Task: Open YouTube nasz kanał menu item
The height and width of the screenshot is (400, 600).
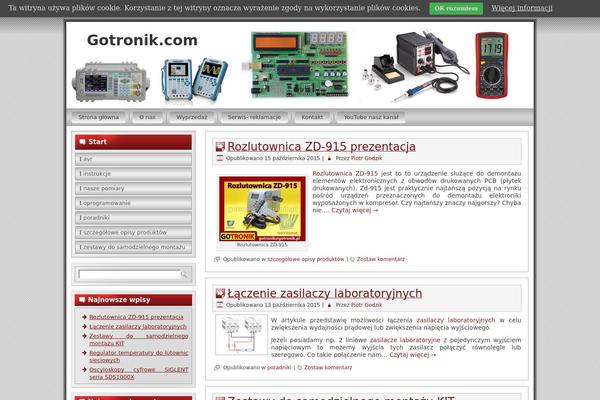Action: (x=371, y=117)
